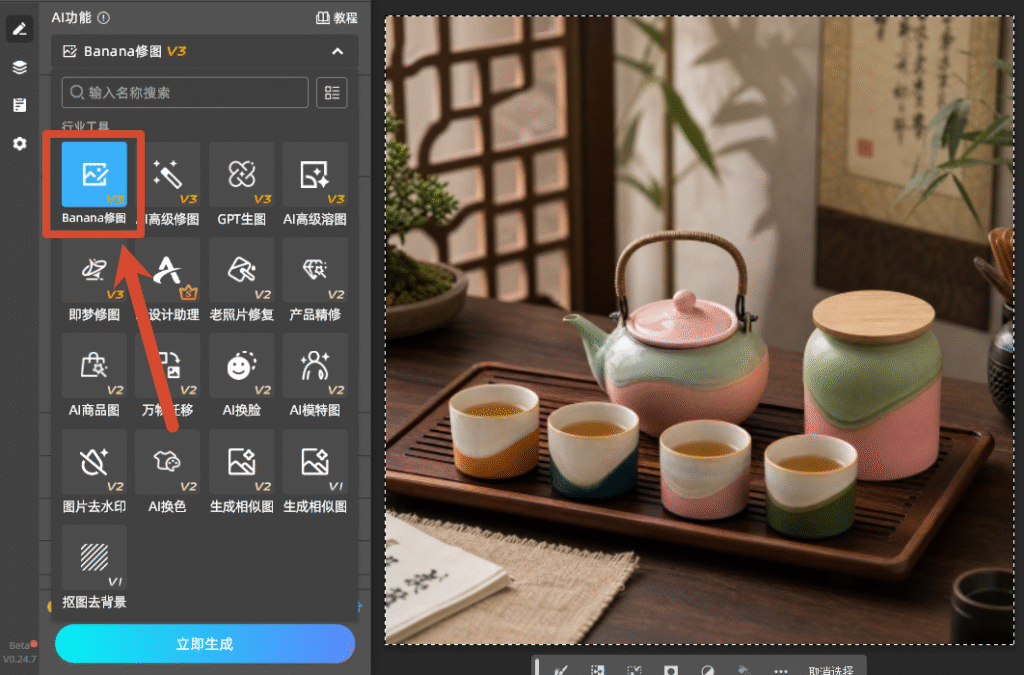Choose the 老照片修复 tool
This screenshot has width=1024, height=675.
(x=242, y=279)
